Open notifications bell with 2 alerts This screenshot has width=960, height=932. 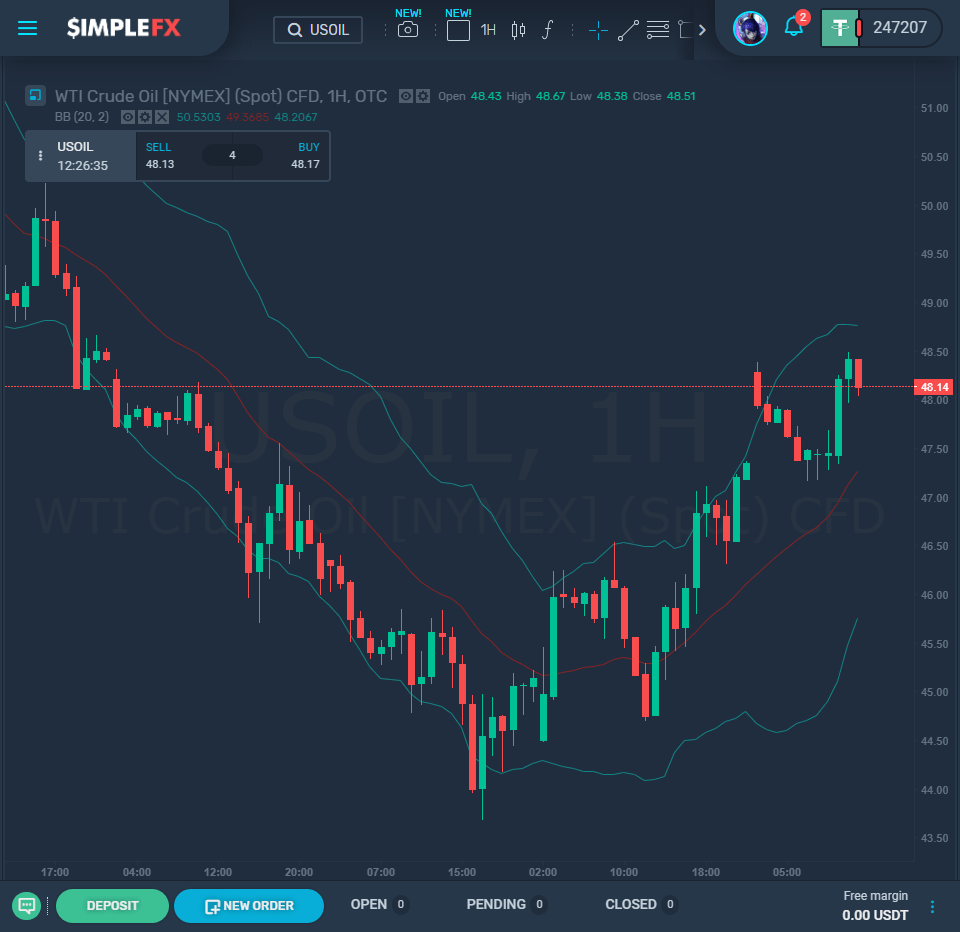click(794, 27)
